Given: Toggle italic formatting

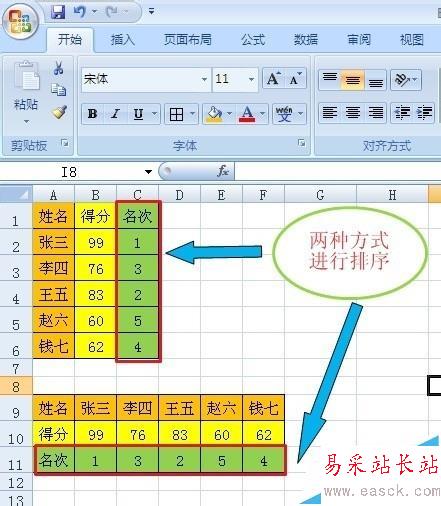Looking at the screenshot, I should point(115,114).
